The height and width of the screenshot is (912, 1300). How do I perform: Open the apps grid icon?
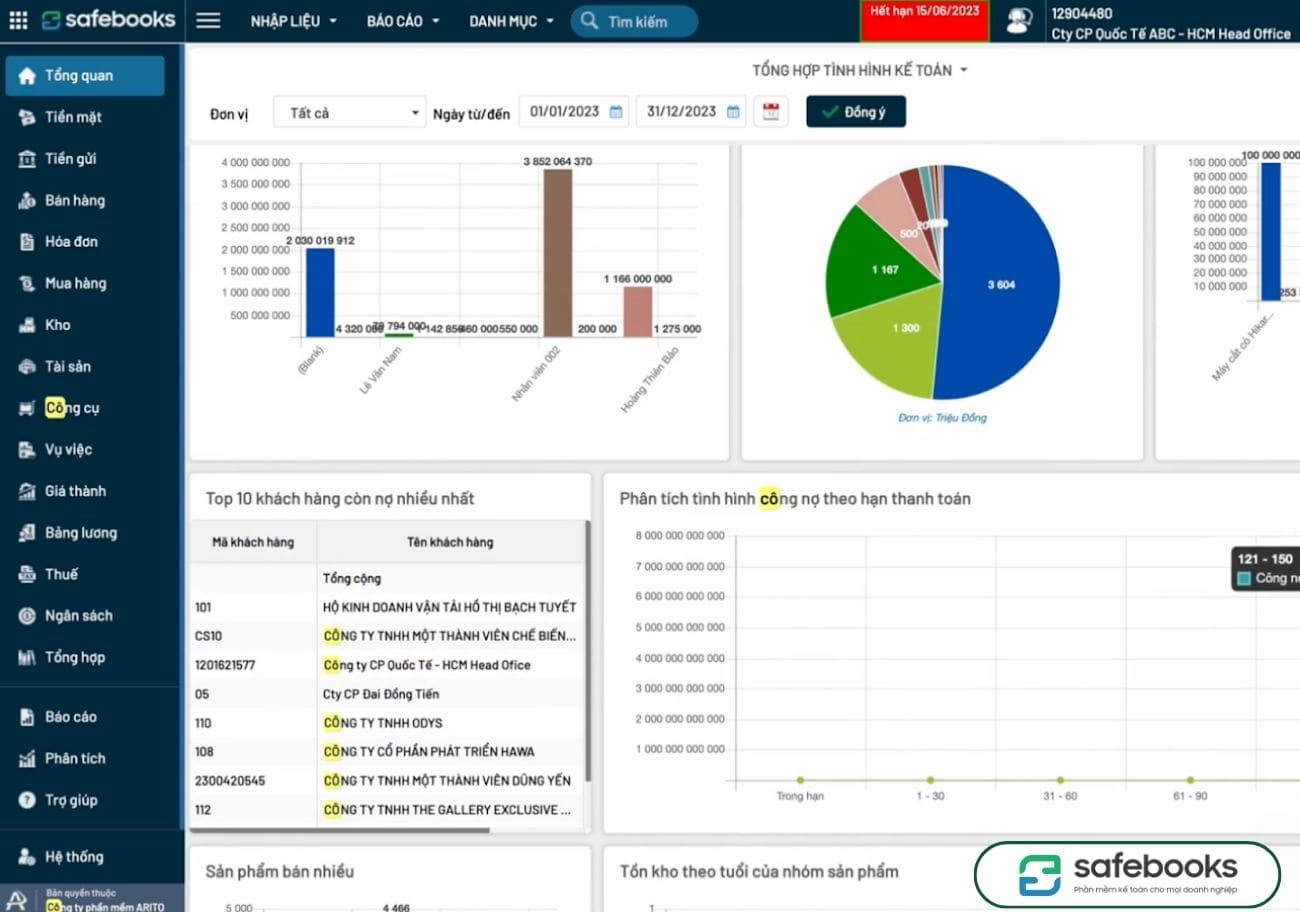18,20
